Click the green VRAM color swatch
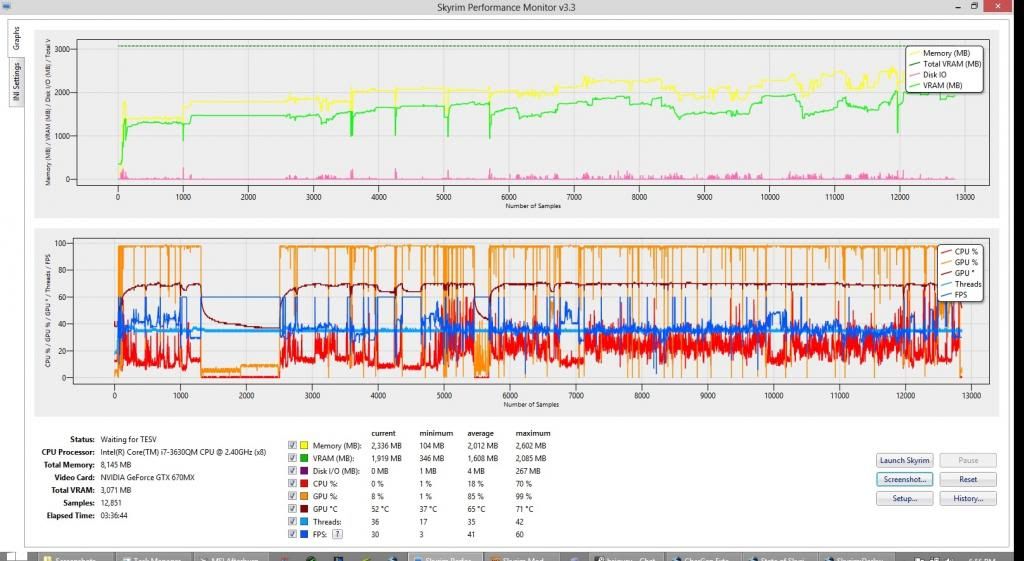The width and height of the screenshot is (1024, 561). [304, 458]
